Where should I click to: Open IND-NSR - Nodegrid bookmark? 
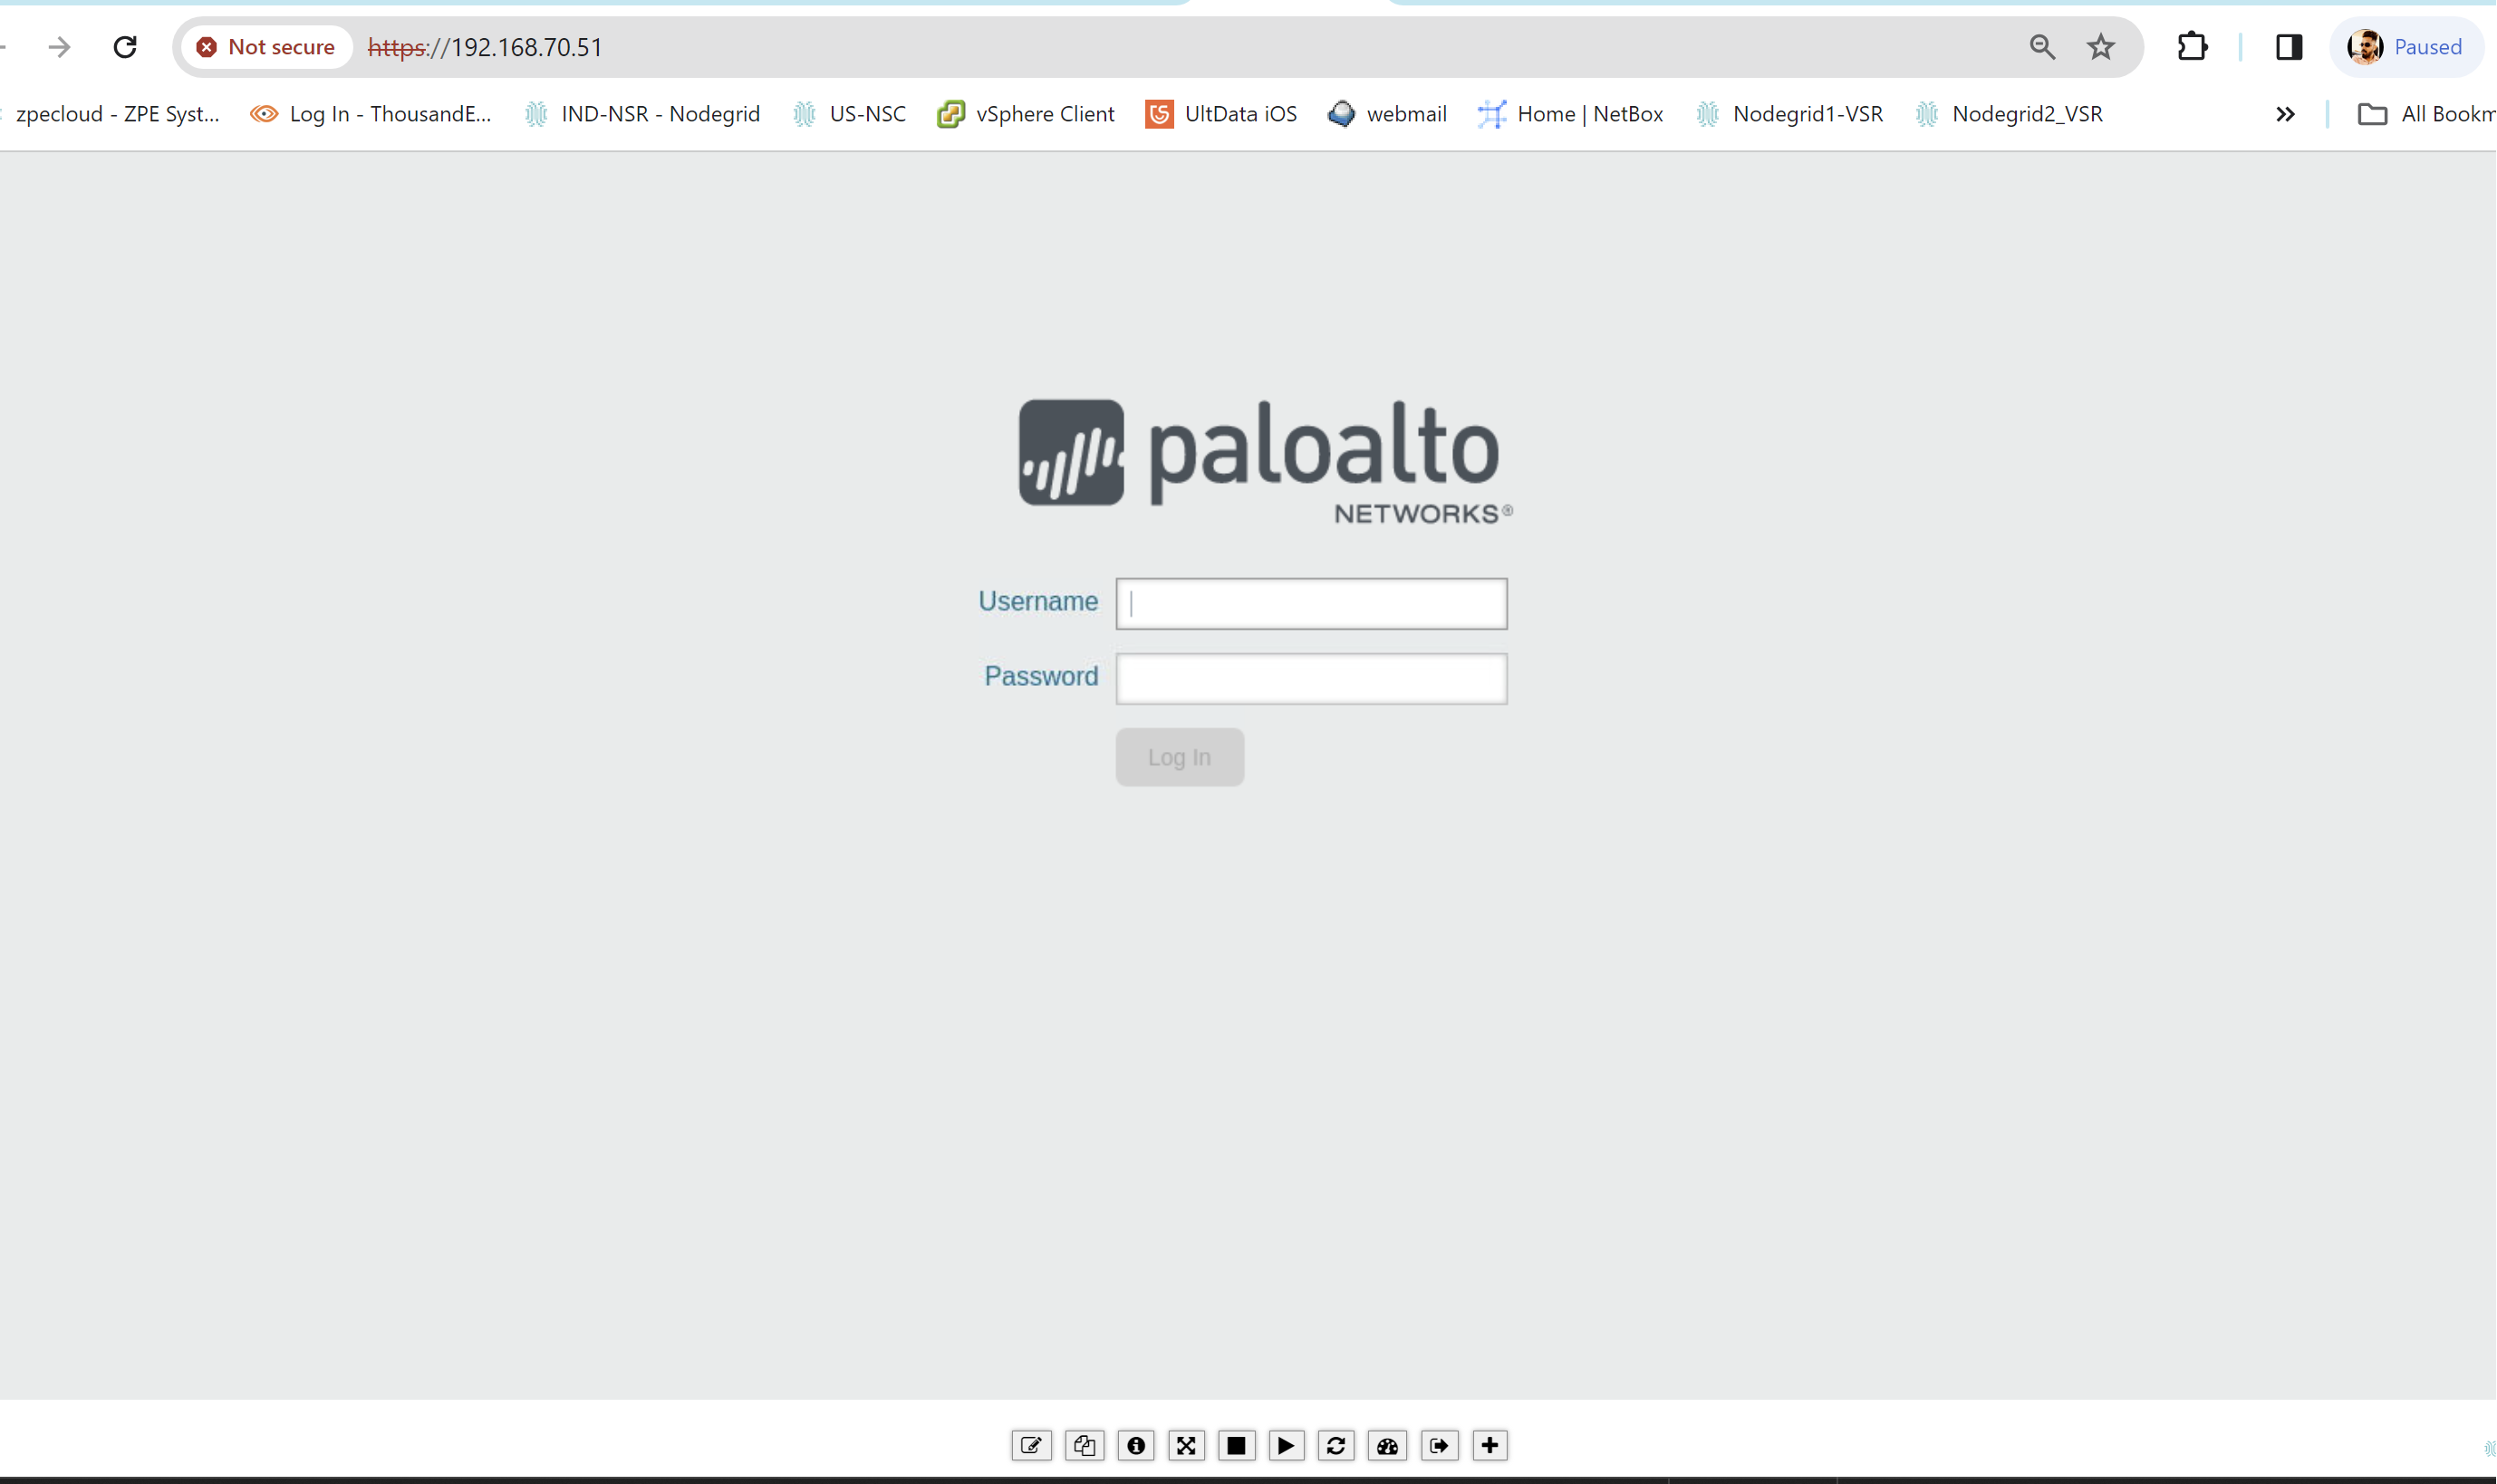(643, 114)
